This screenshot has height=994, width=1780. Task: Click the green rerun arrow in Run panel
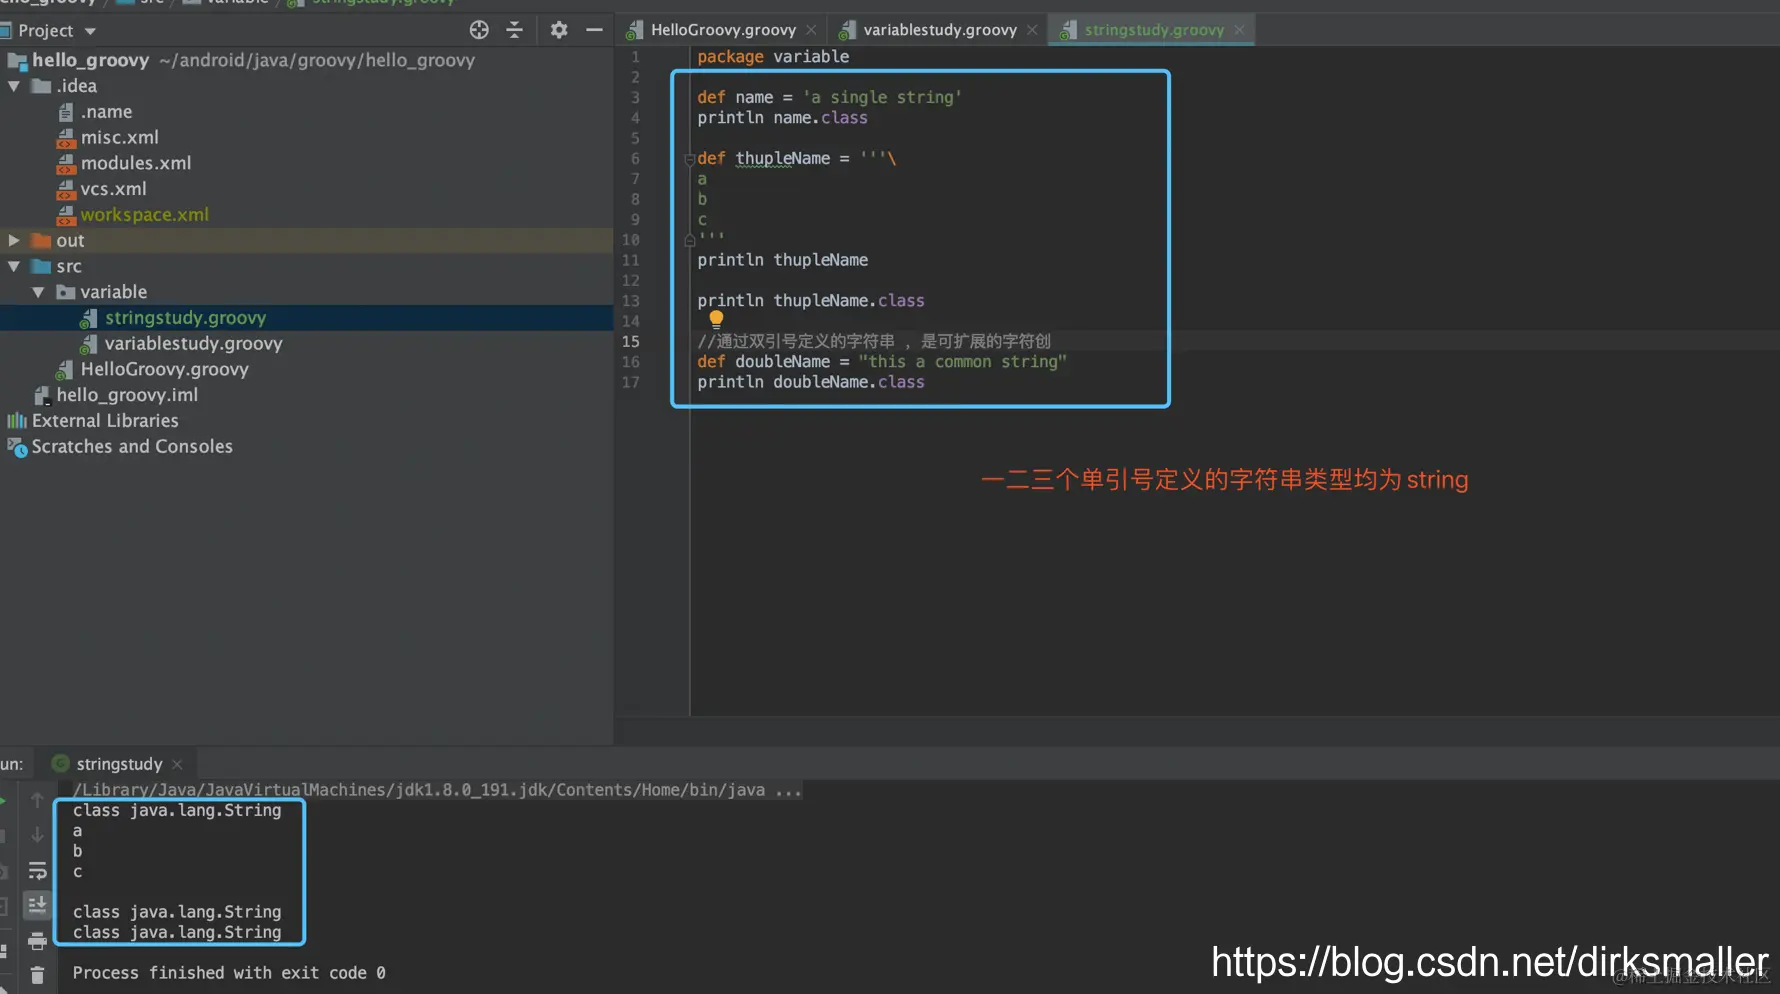pyautogui.click(x=3, y=800)
